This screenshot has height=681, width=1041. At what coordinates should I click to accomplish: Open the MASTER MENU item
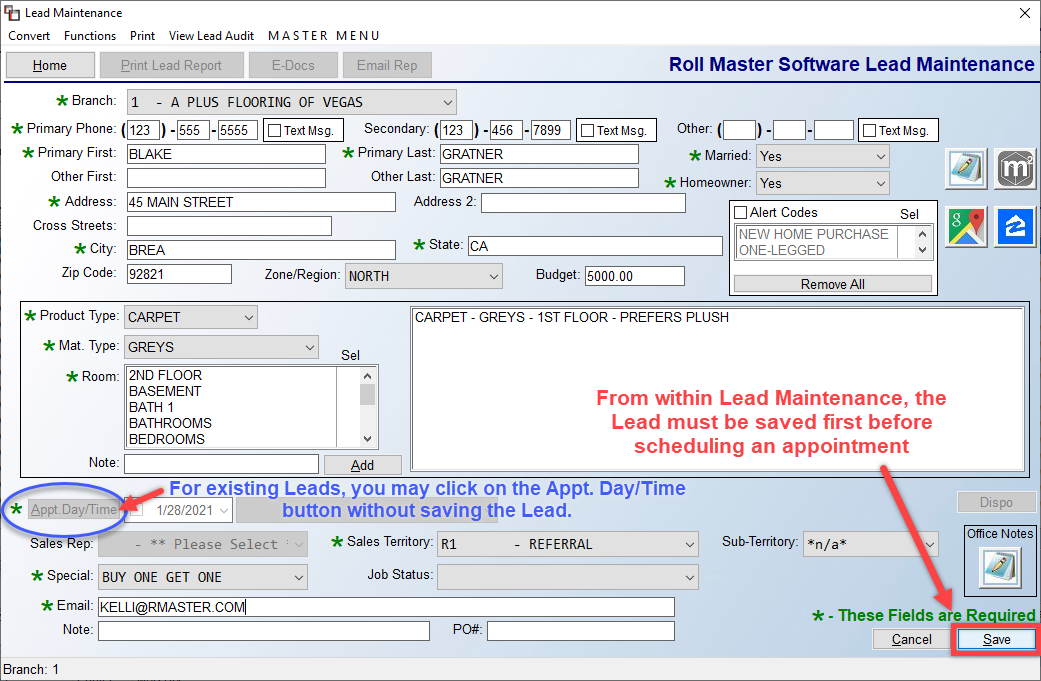pos(323,36)
